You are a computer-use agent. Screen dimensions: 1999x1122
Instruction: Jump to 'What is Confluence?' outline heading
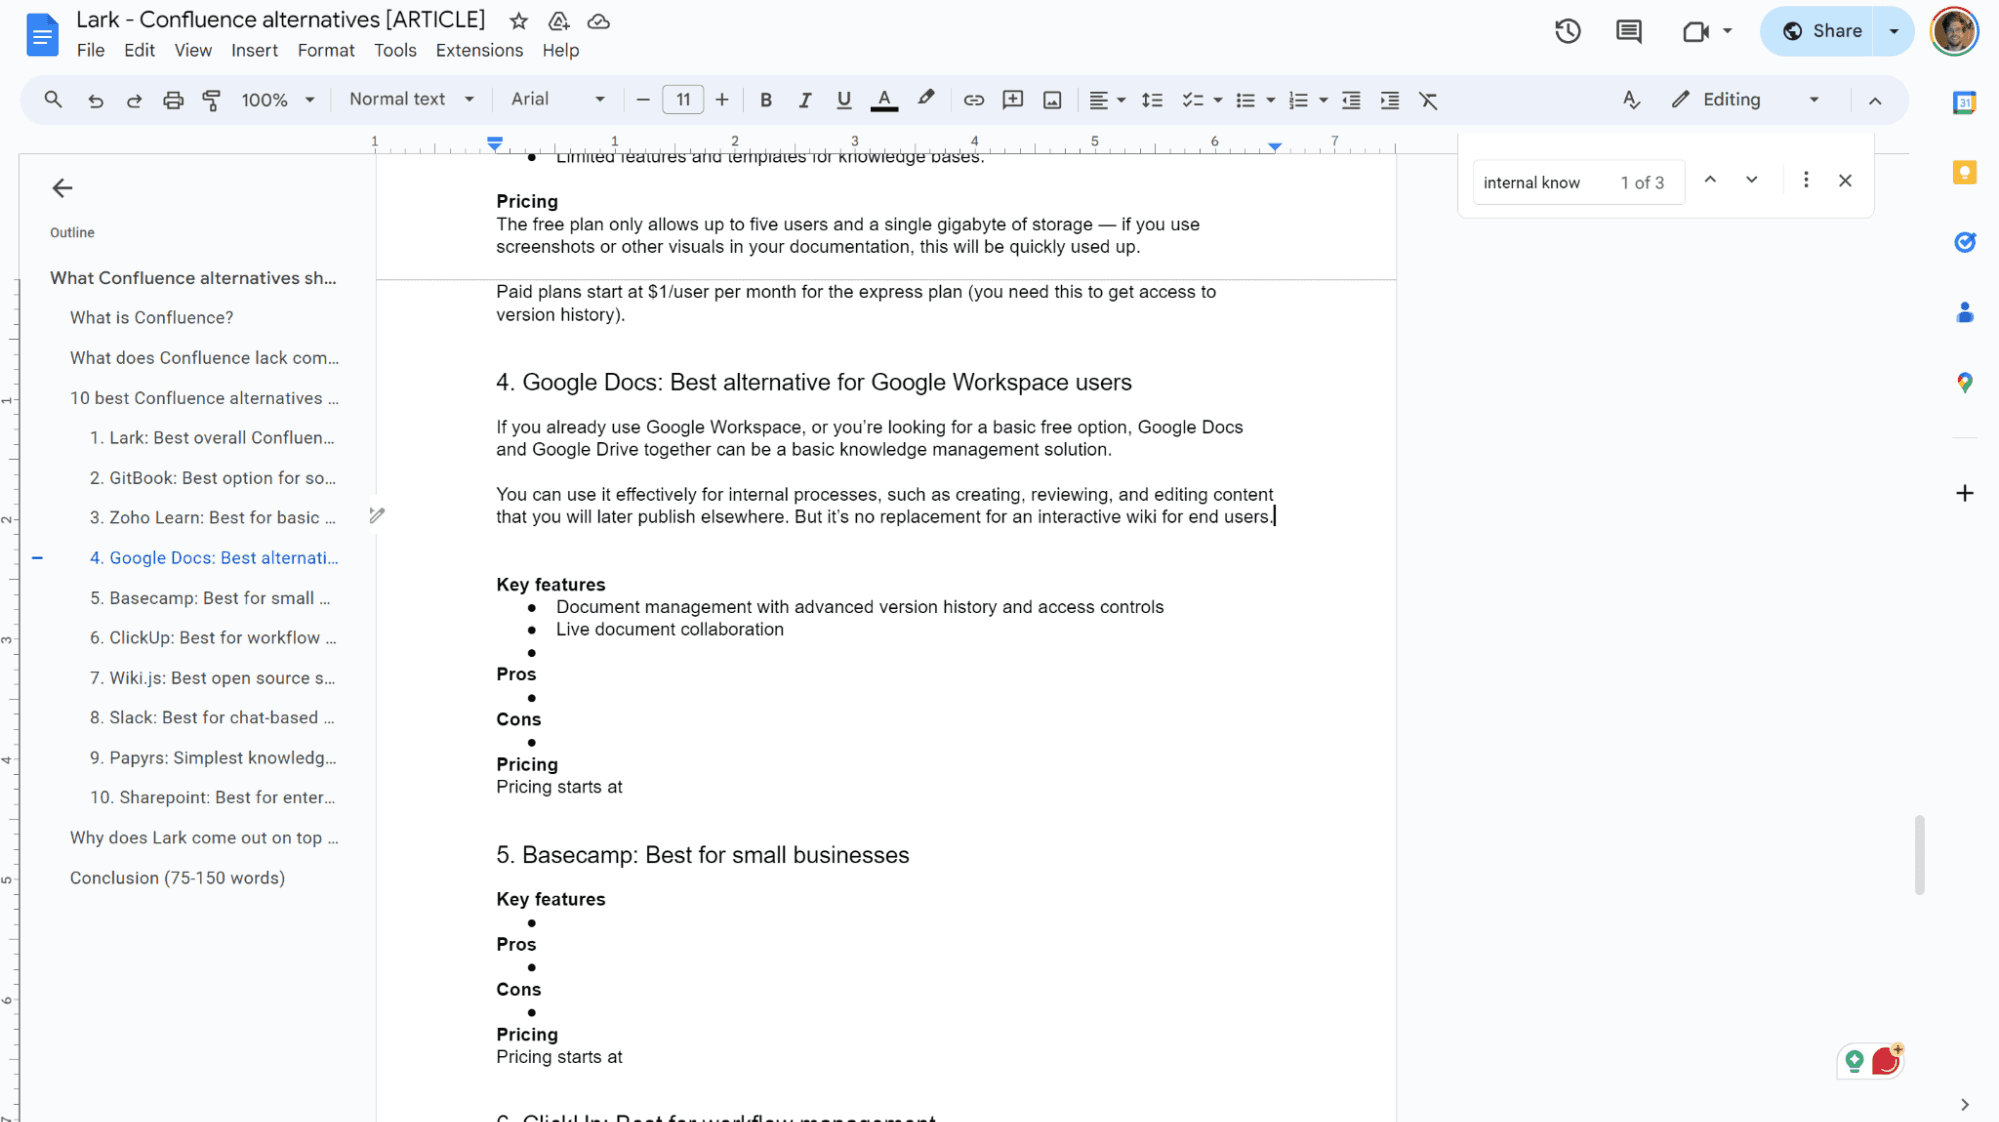coord(151,317)
